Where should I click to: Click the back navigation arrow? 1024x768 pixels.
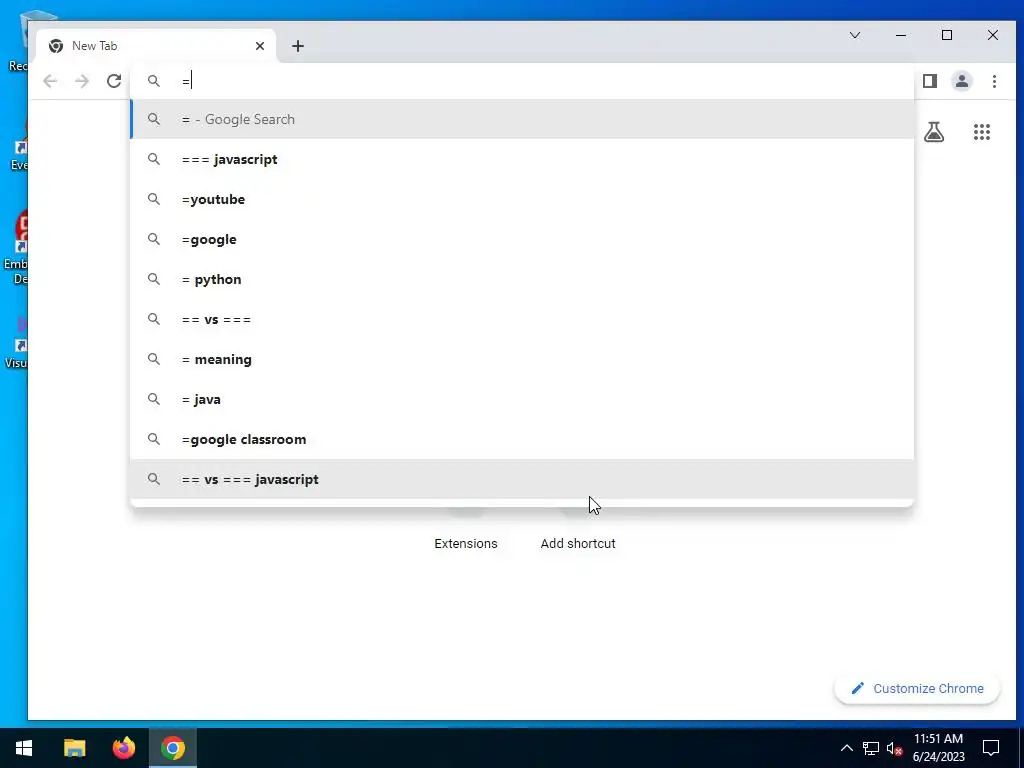(x=50, y=81)
